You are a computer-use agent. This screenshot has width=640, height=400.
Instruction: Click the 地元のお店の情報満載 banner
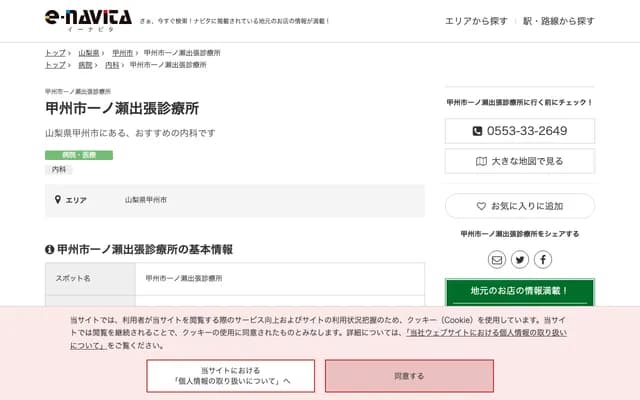(519, 291)
